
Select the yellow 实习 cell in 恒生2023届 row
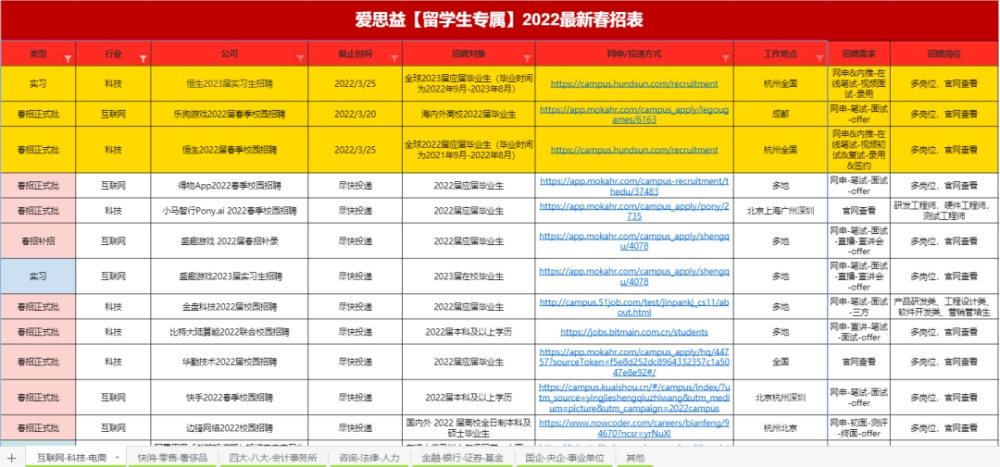[x=38, y=84]
